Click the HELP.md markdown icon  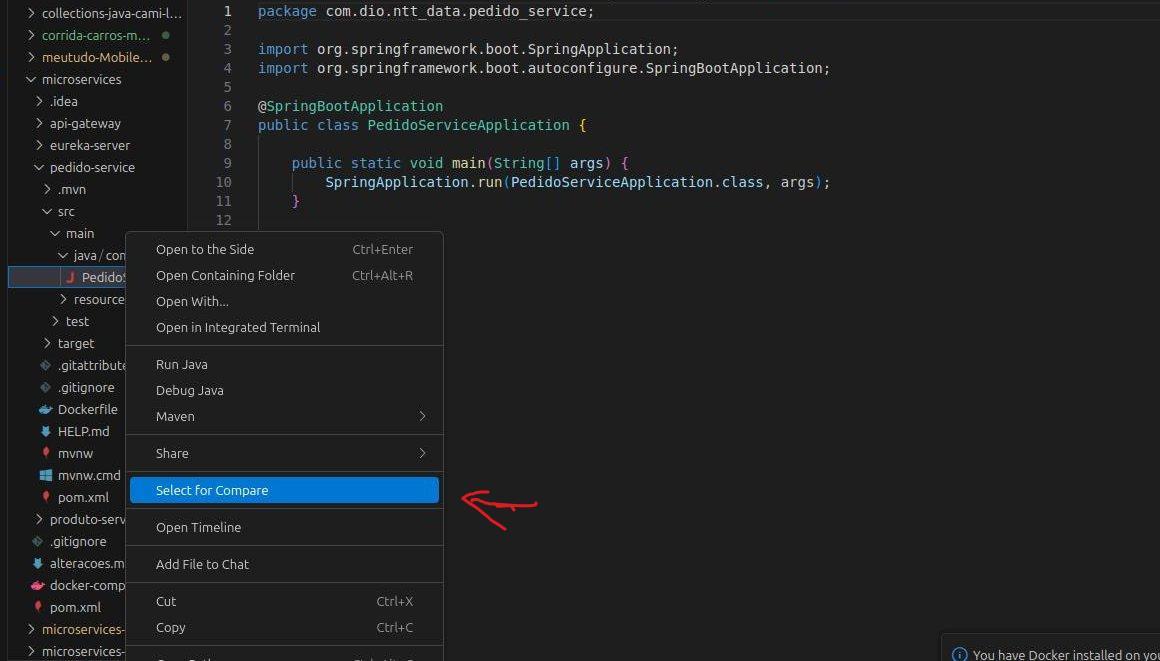(x=46, y=432)
